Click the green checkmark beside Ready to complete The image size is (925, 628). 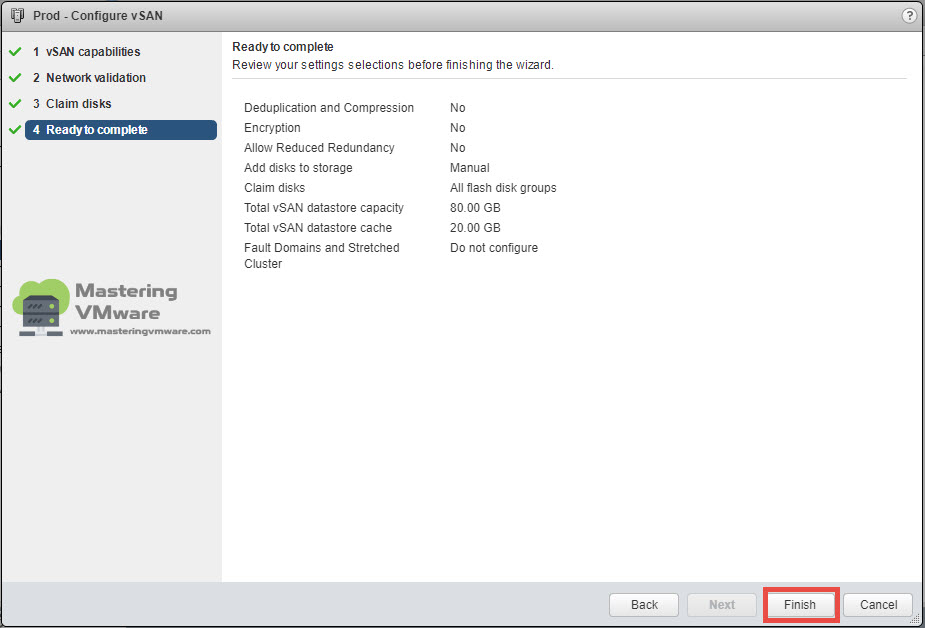coord(15,130)
